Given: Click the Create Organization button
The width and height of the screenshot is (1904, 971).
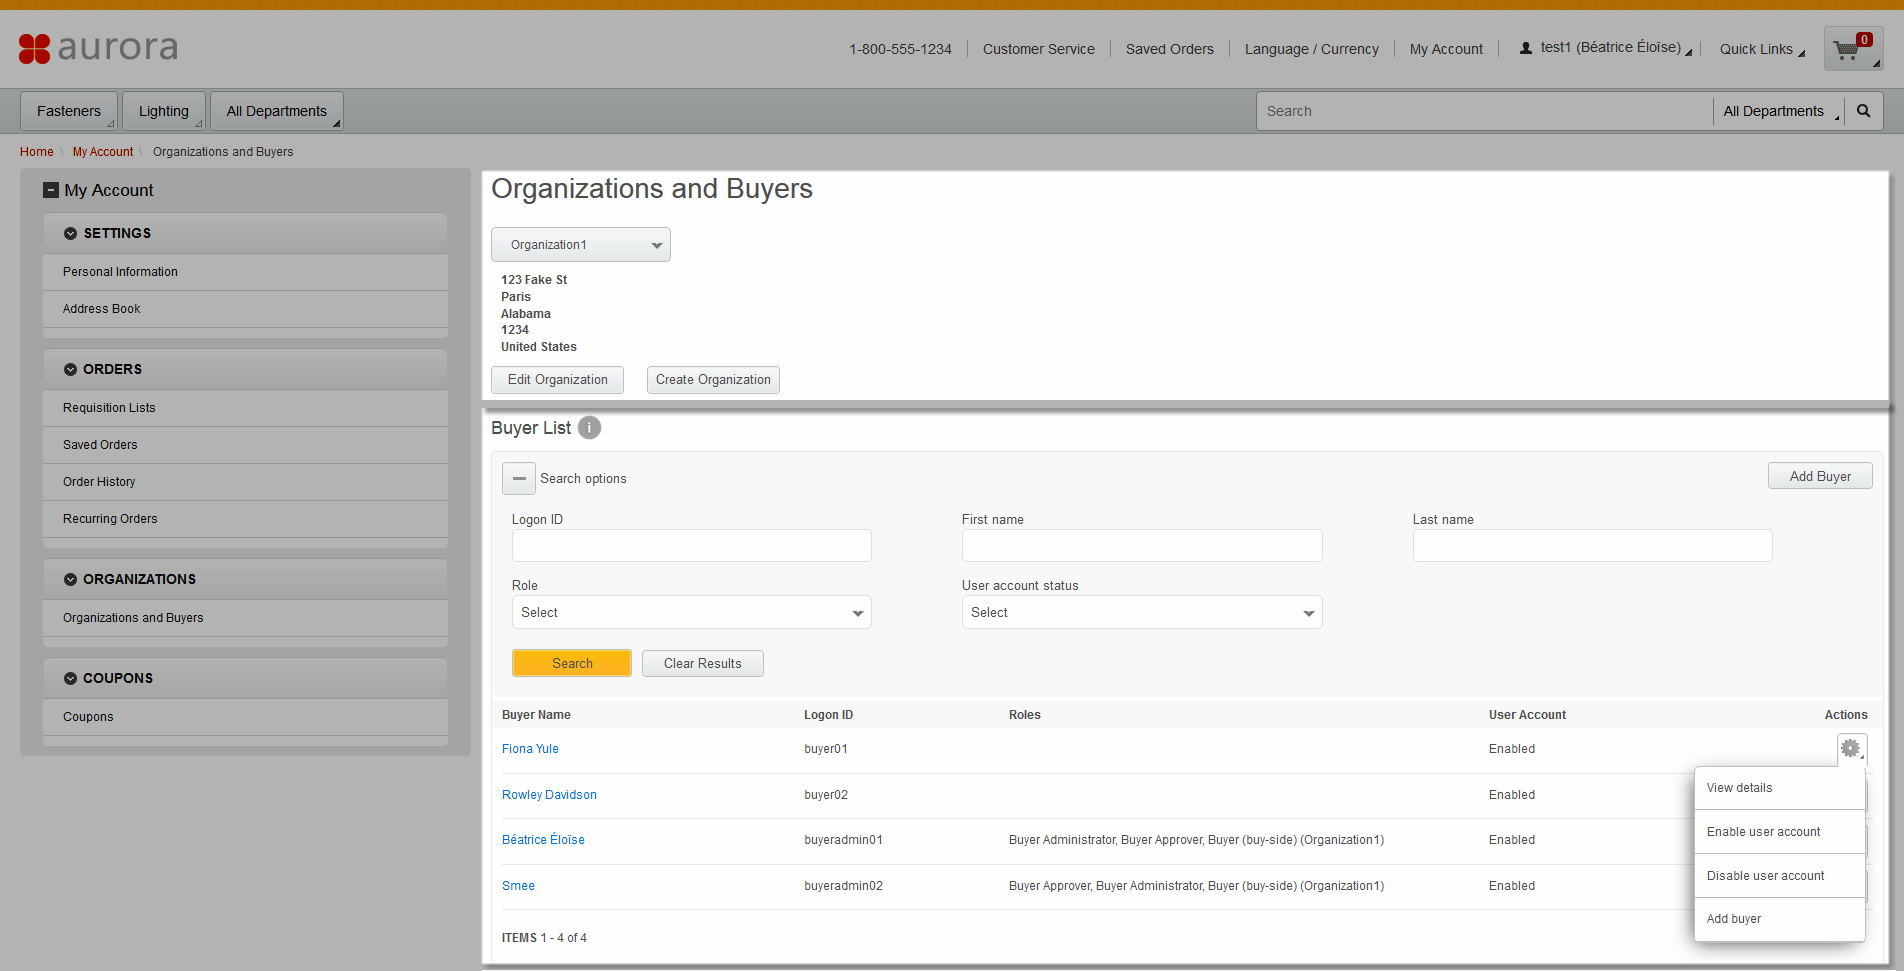Looking at the screenshot, I should pyautogui.click(x=712, y=380).
